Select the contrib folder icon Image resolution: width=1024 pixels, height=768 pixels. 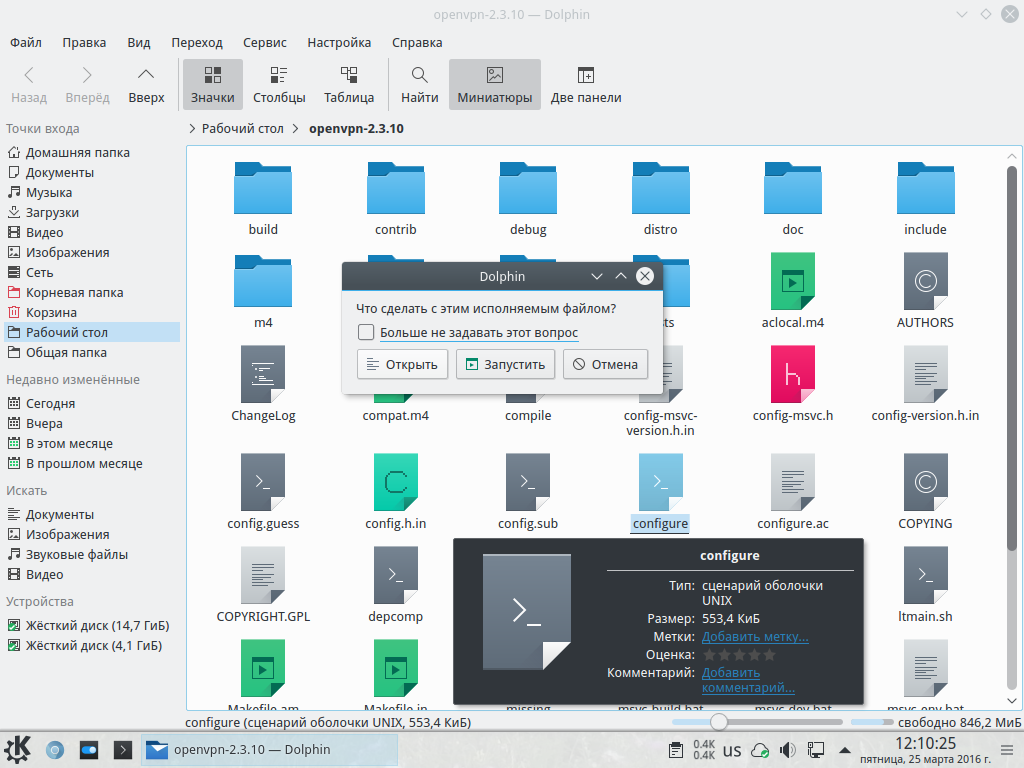[396, 188]
